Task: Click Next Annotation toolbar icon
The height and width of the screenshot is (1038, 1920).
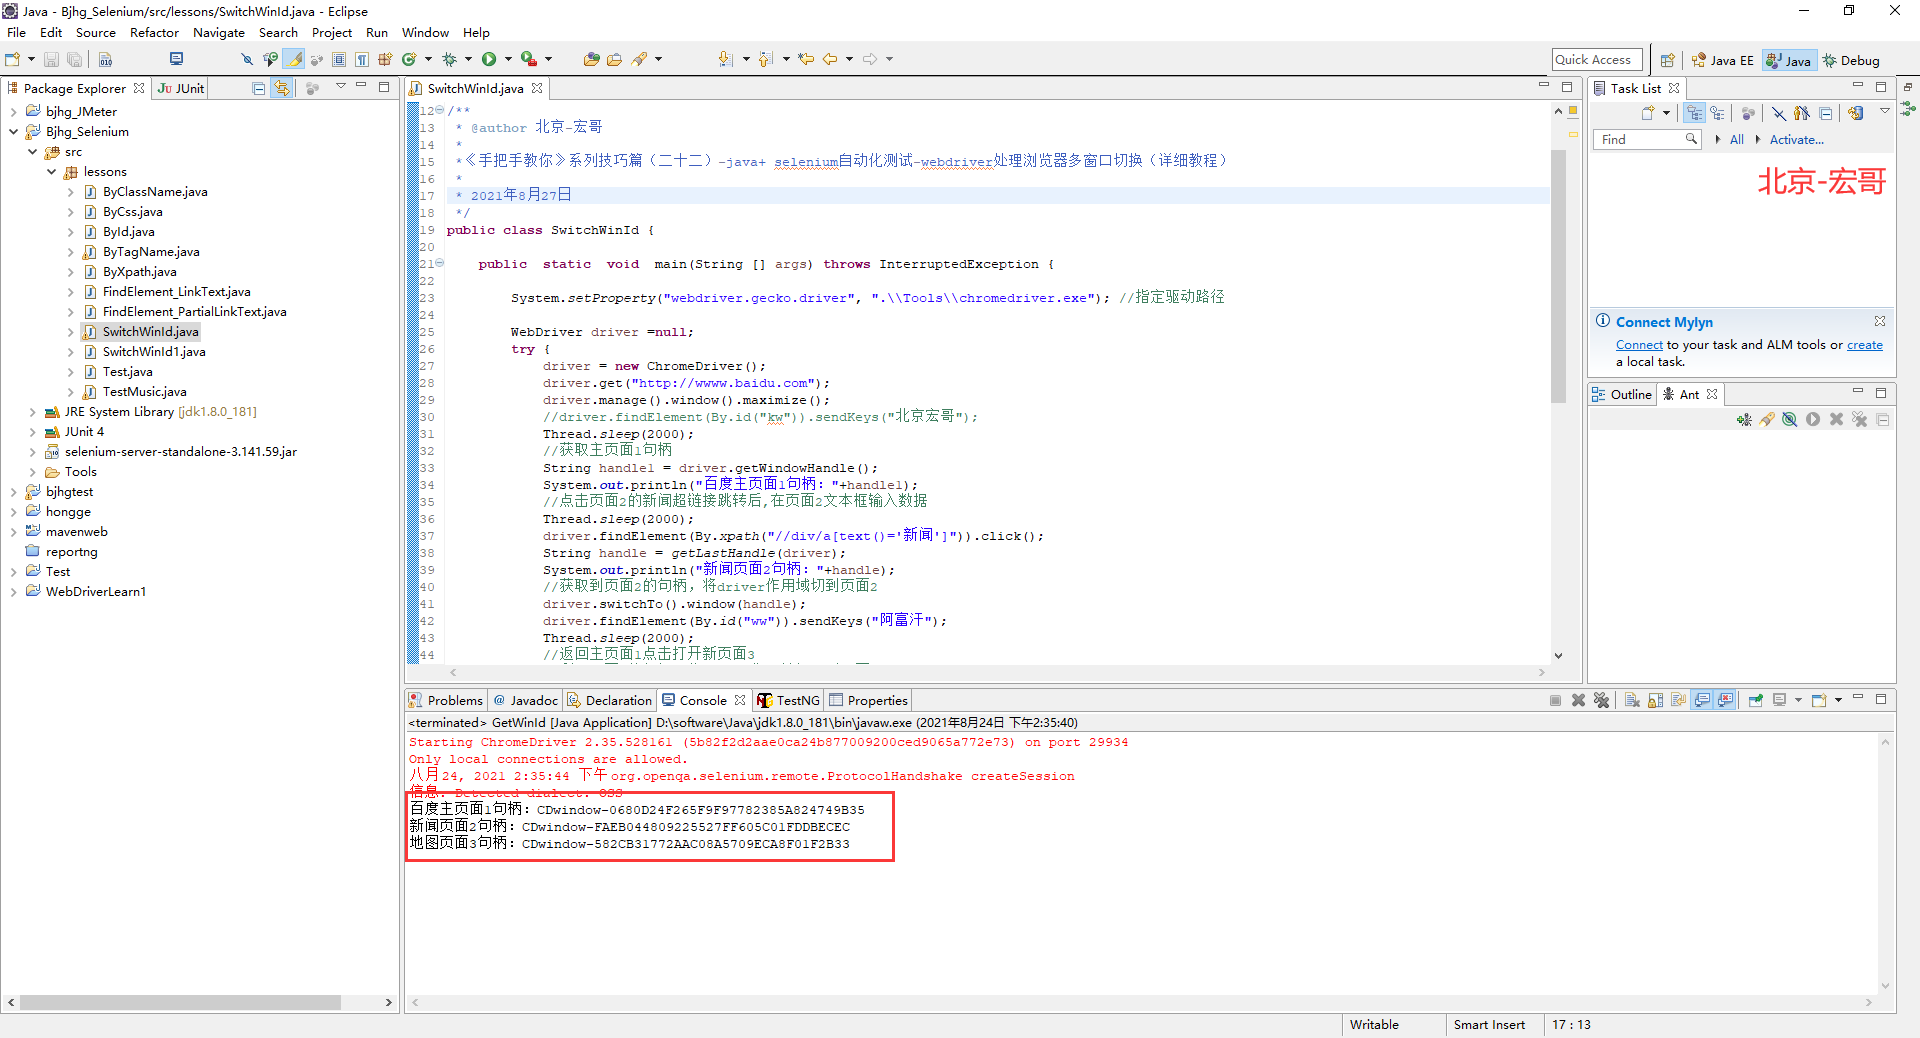Action: [x=725, y=59]
